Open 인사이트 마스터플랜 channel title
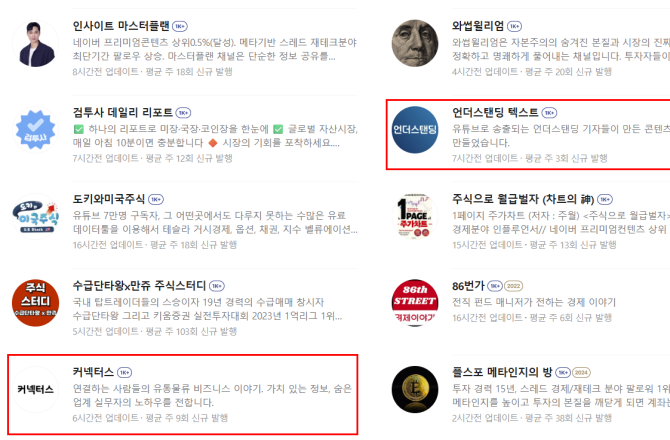Image resolution: width=670 pixels, height=440 pixels. click(x=121, y=26)
